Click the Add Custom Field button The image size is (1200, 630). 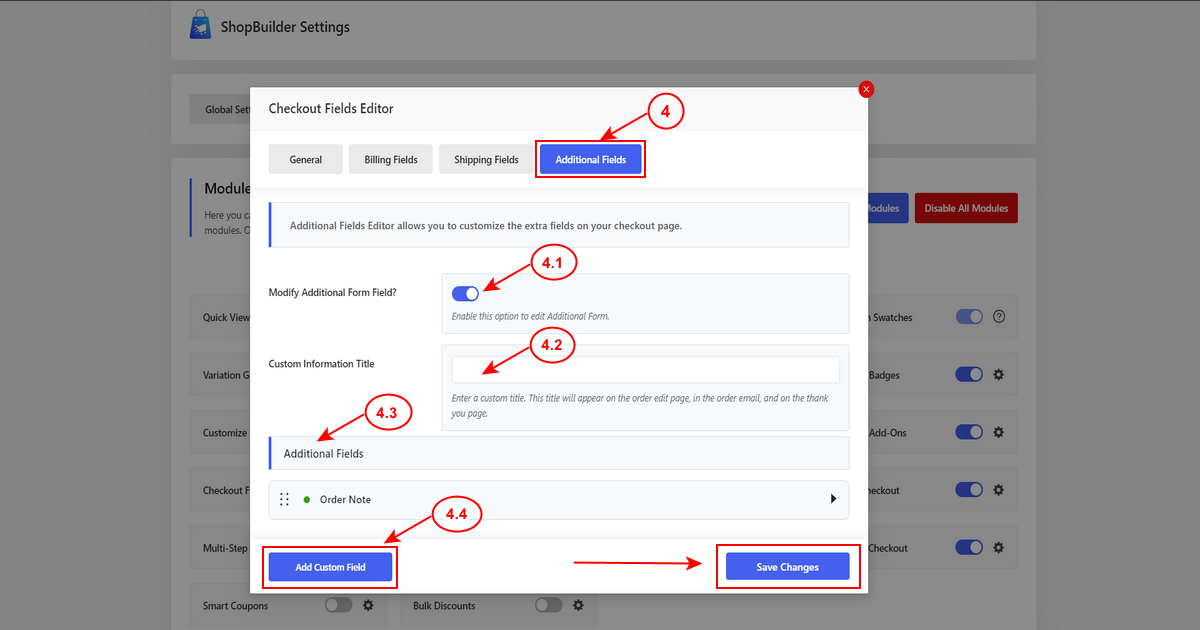(x=330, y=567)
